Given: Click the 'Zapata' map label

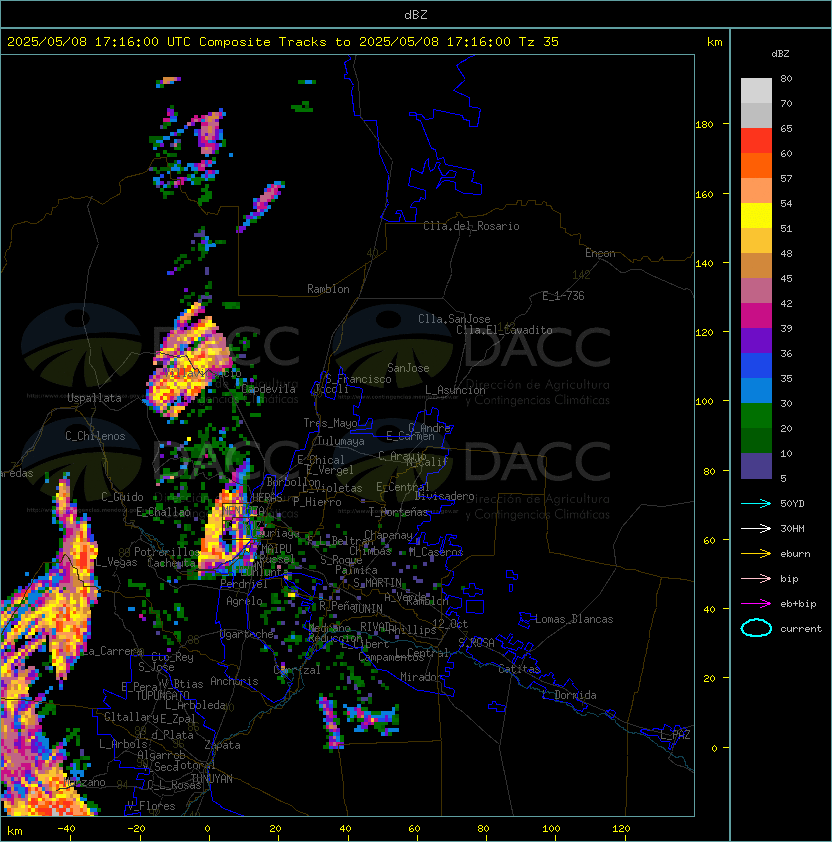Looking at the screenshot, I should point(222,745).
